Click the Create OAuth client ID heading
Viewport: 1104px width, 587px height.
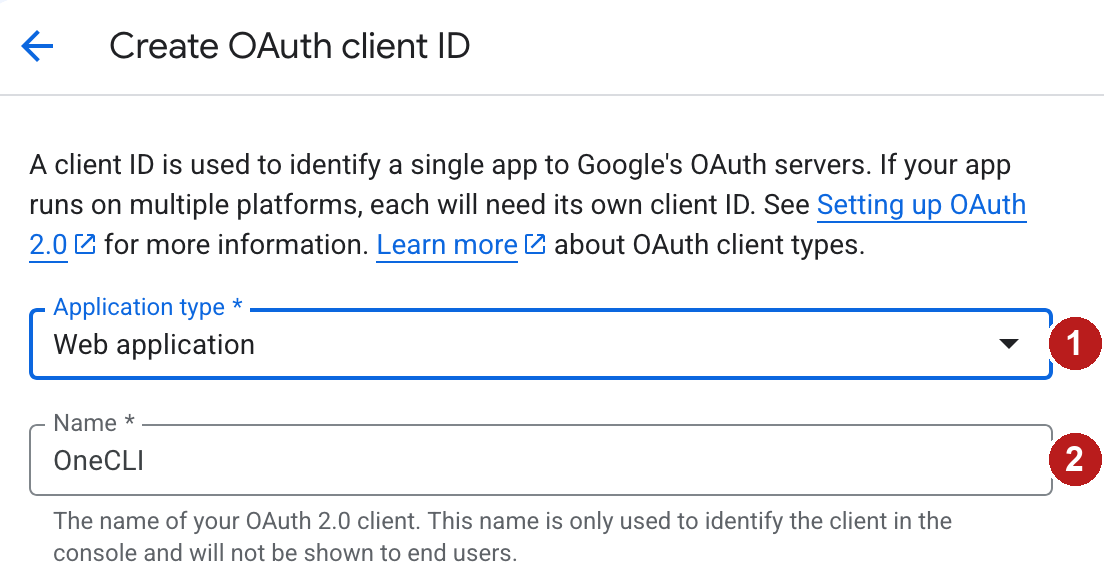pos(289,46)
